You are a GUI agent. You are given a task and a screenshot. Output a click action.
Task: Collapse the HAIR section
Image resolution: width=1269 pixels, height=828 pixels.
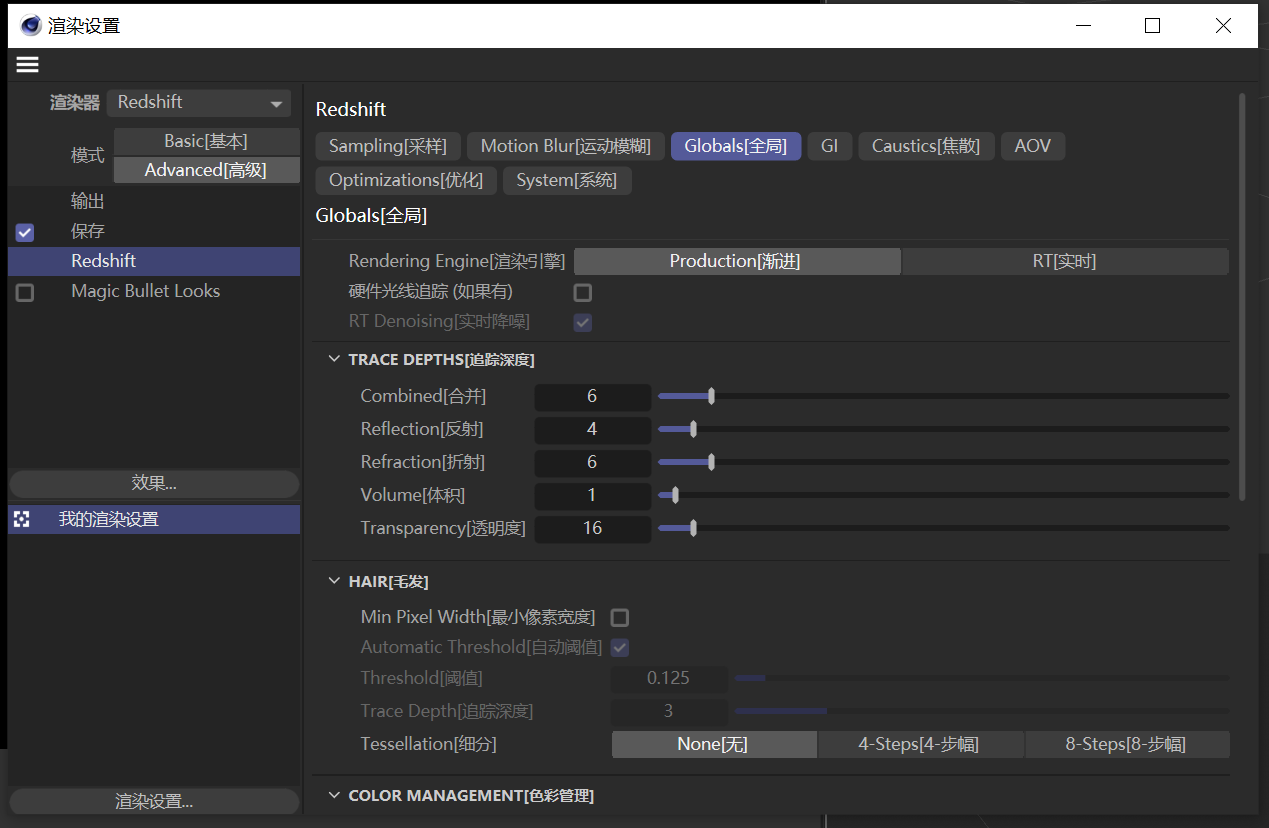tap(334, 581)
